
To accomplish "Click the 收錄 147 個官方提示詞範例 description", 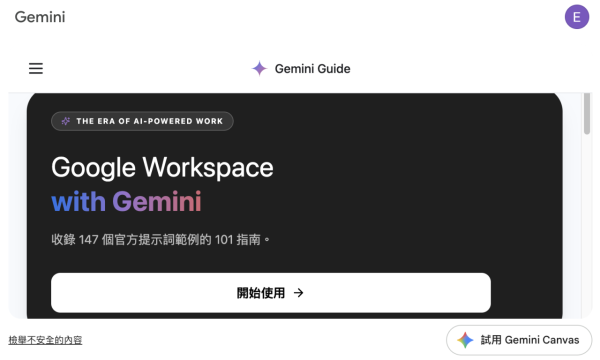I will pyautogui.click(x=160, y=240).
